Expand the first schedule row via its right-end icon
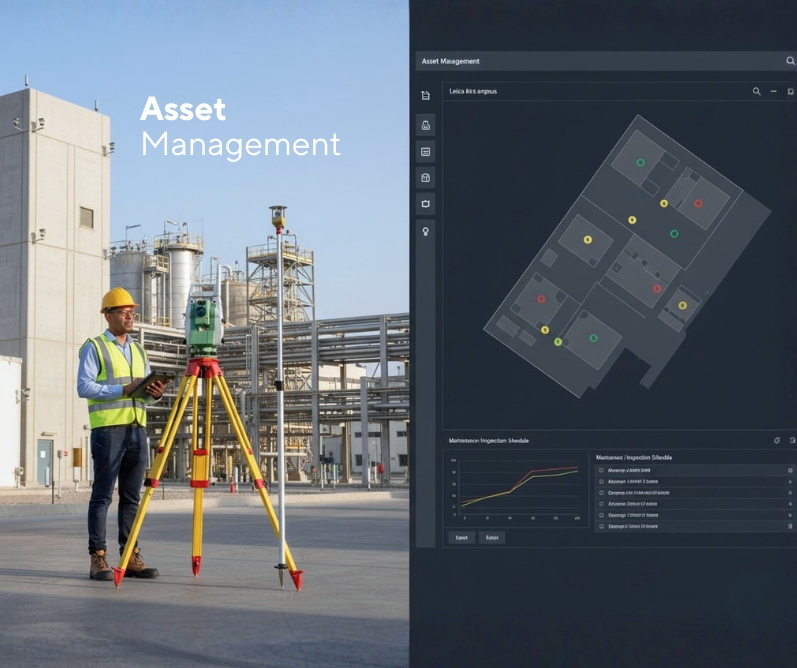The height and width of the screenshot is (668, 797). (789, 470)
